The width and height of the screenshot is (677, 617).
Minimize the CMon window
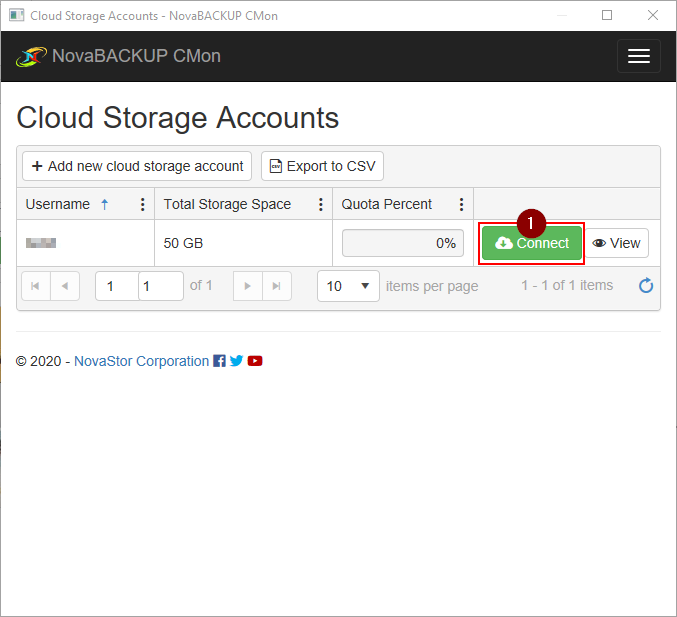(x=562, y=15)
